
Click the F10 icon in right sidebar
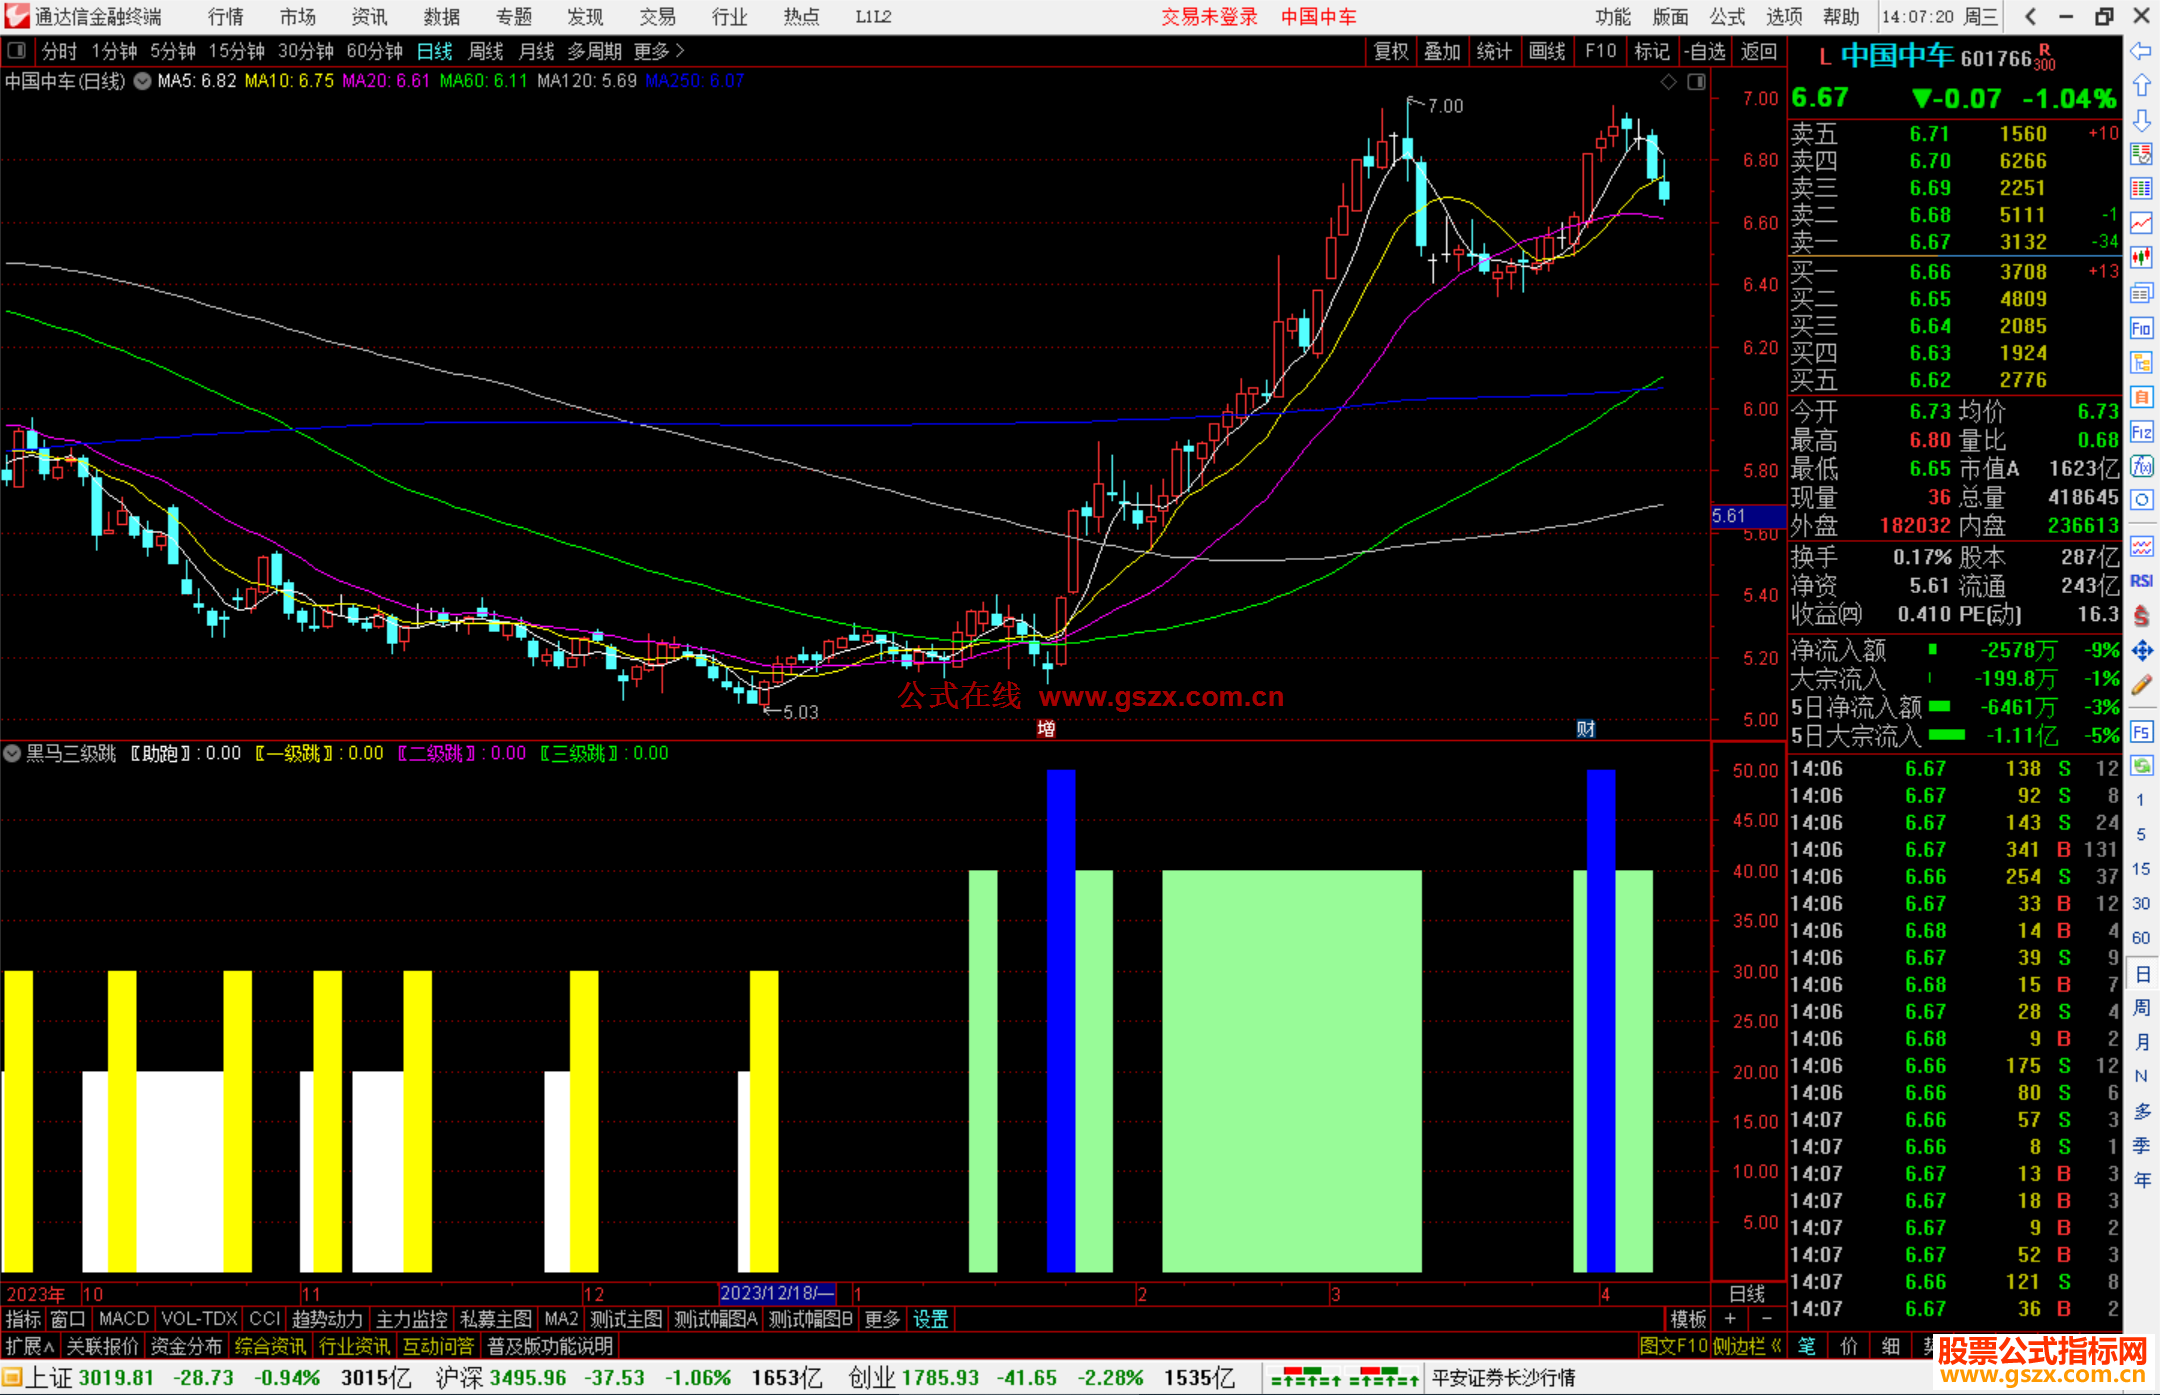[x=2141, y=328]
